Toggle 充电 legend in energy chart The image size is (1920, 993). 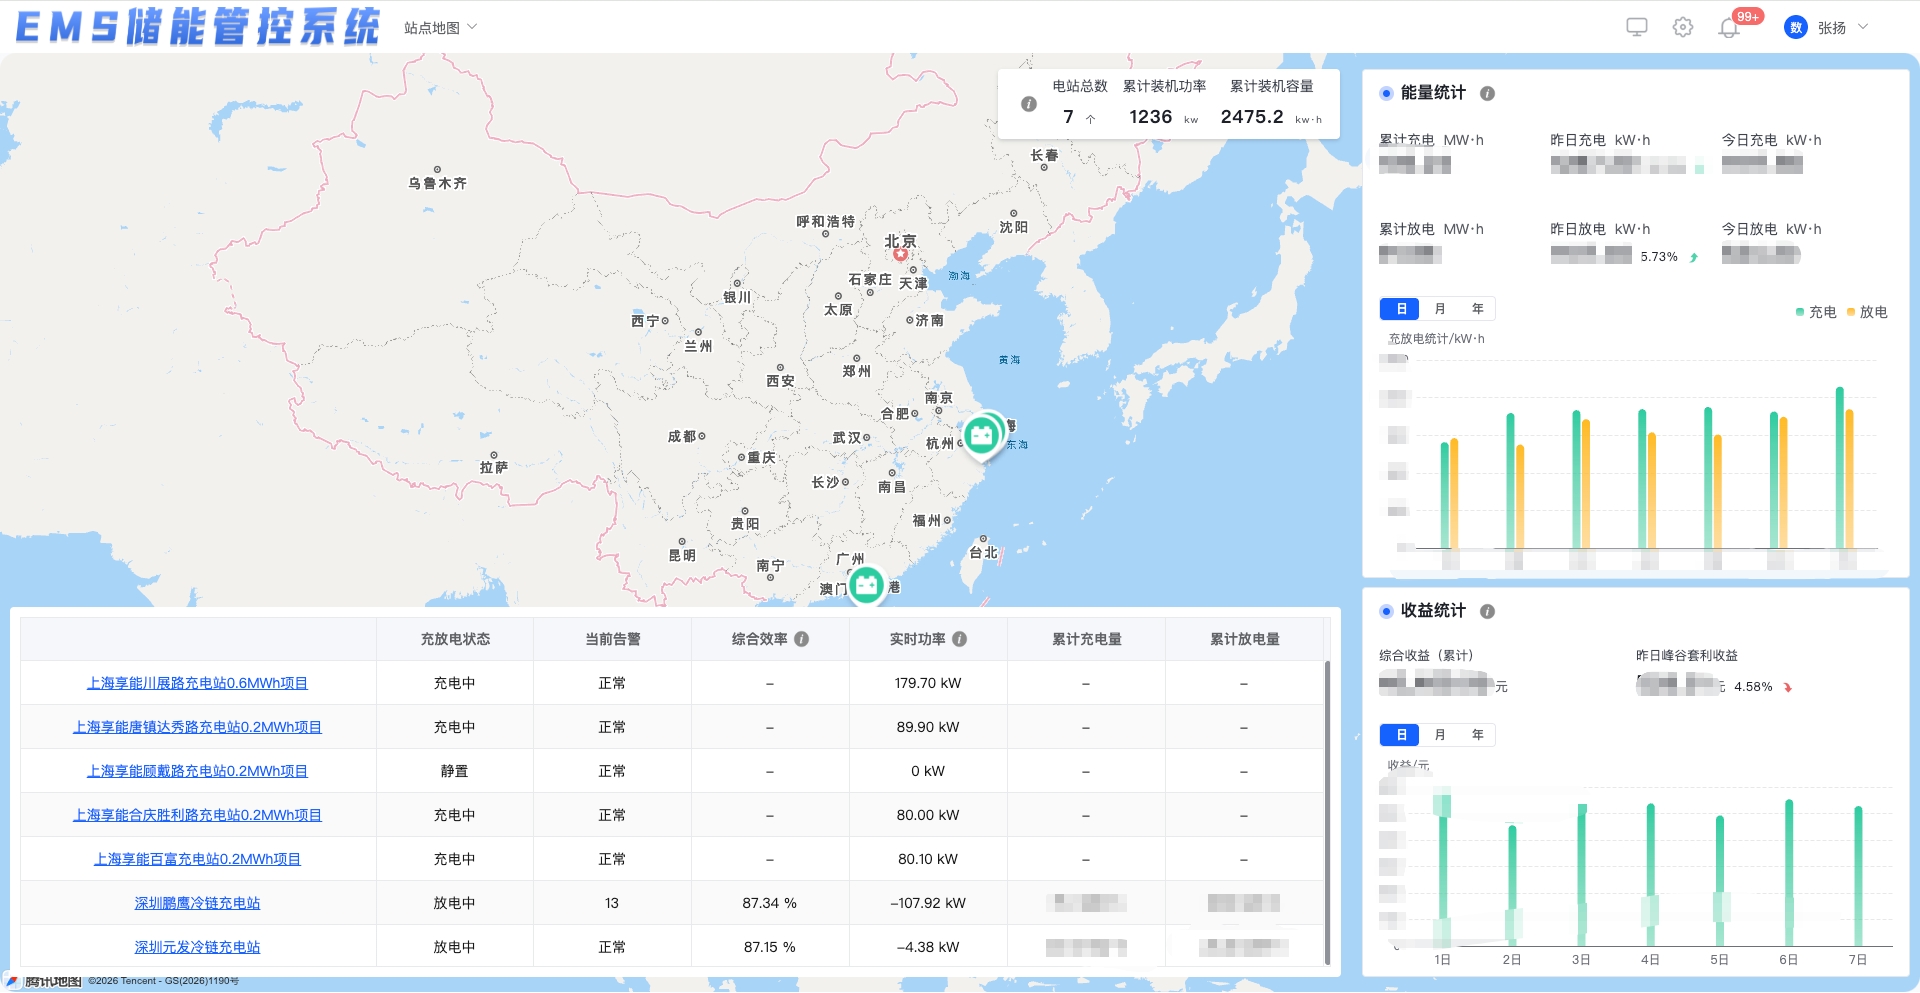[x=1816, y=312]
